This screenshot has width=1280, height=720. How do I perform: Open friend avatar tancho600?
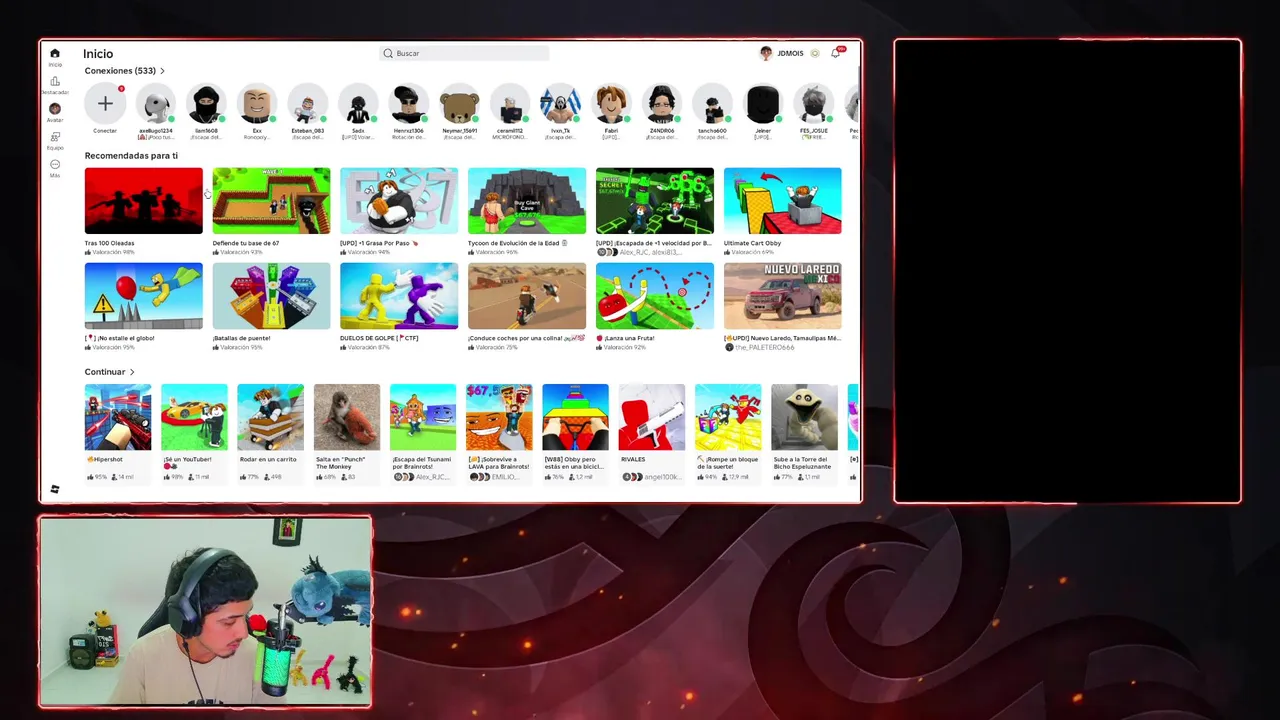click(x=712, y=103)
